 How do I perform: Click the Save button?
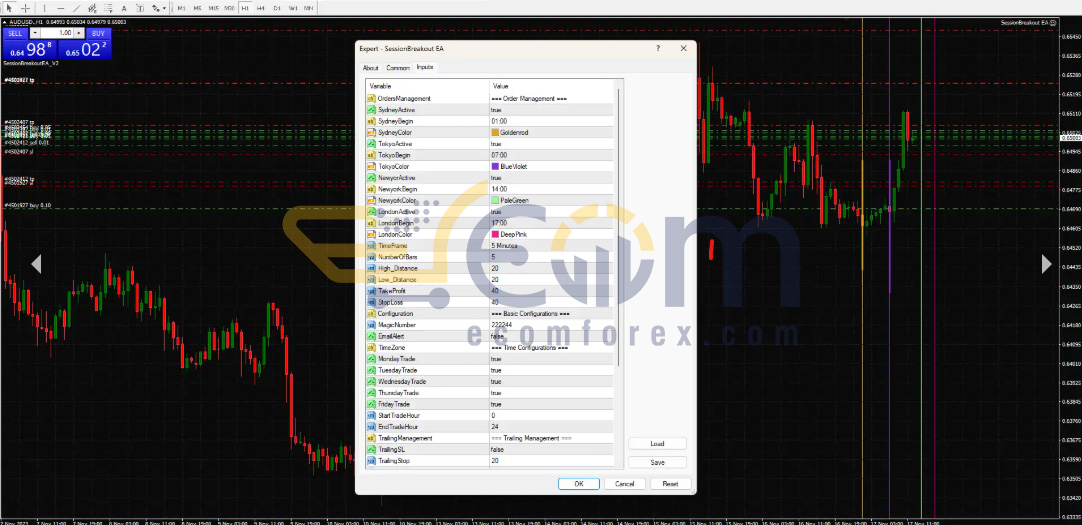point(657,462)
